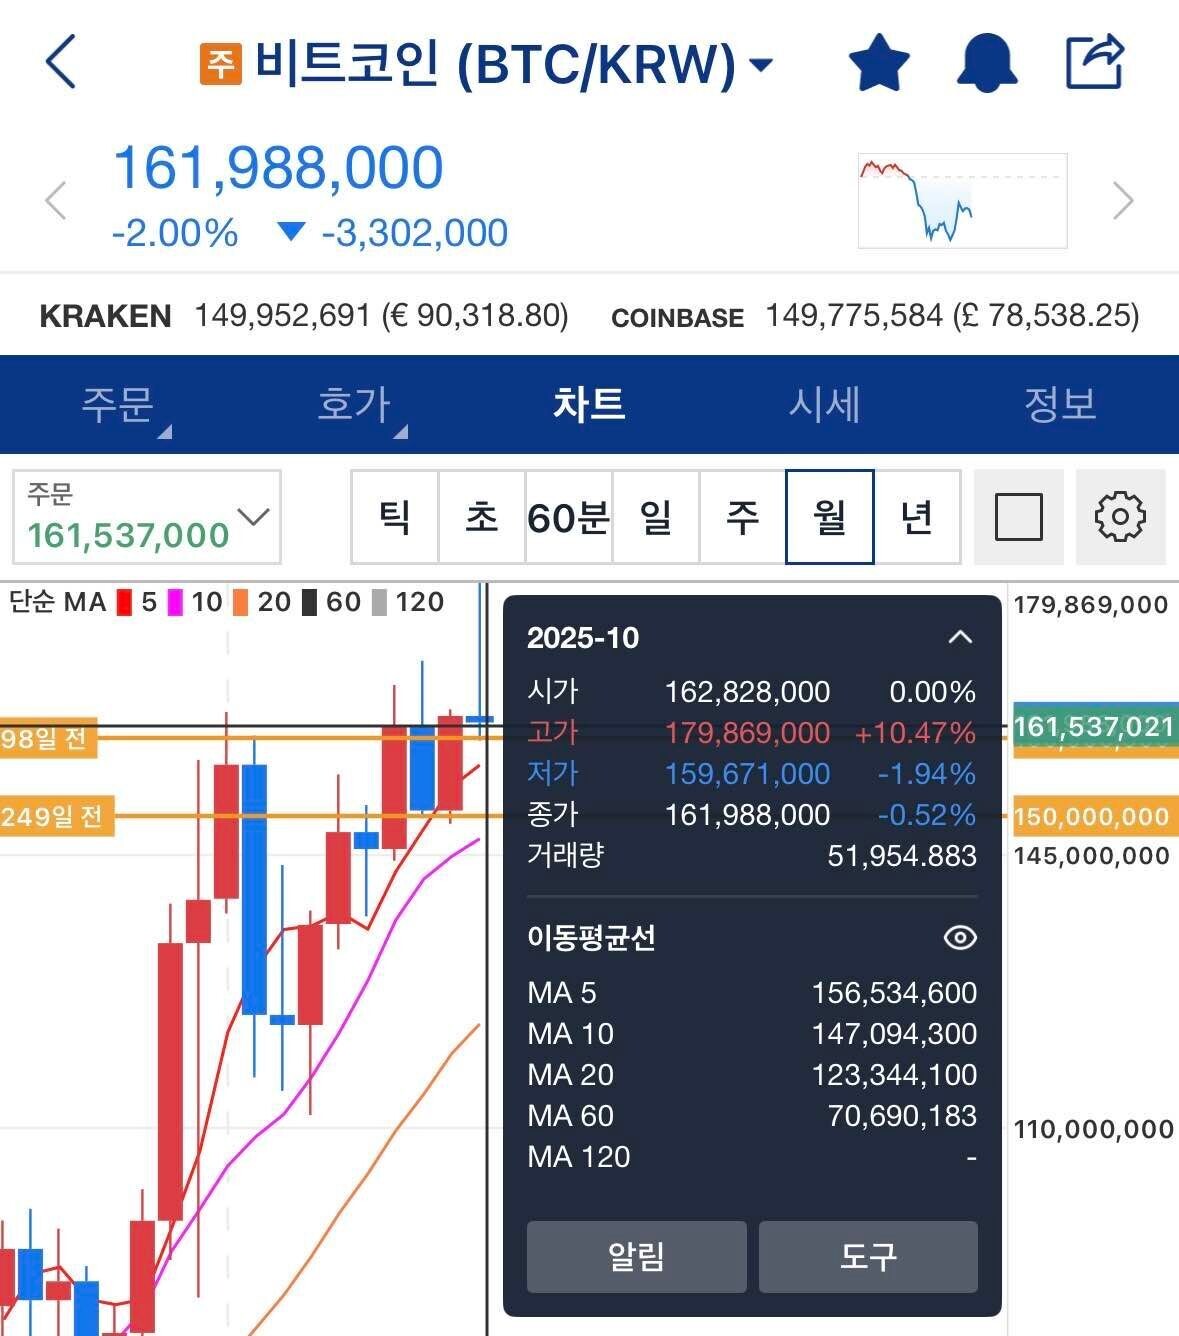Collapse the 2025-10 info panel
The width and height of the screenshot is (1179, 1336).
point(959,638)
